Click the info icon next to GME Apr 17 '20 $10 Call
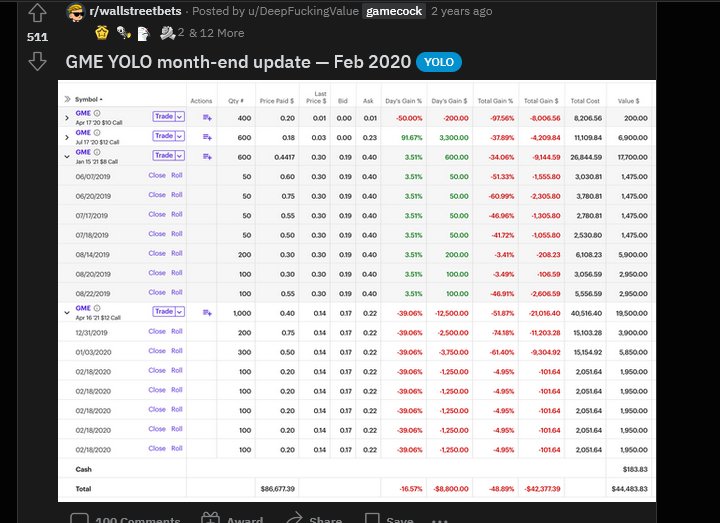720x523 pixels. coord(97,113)
